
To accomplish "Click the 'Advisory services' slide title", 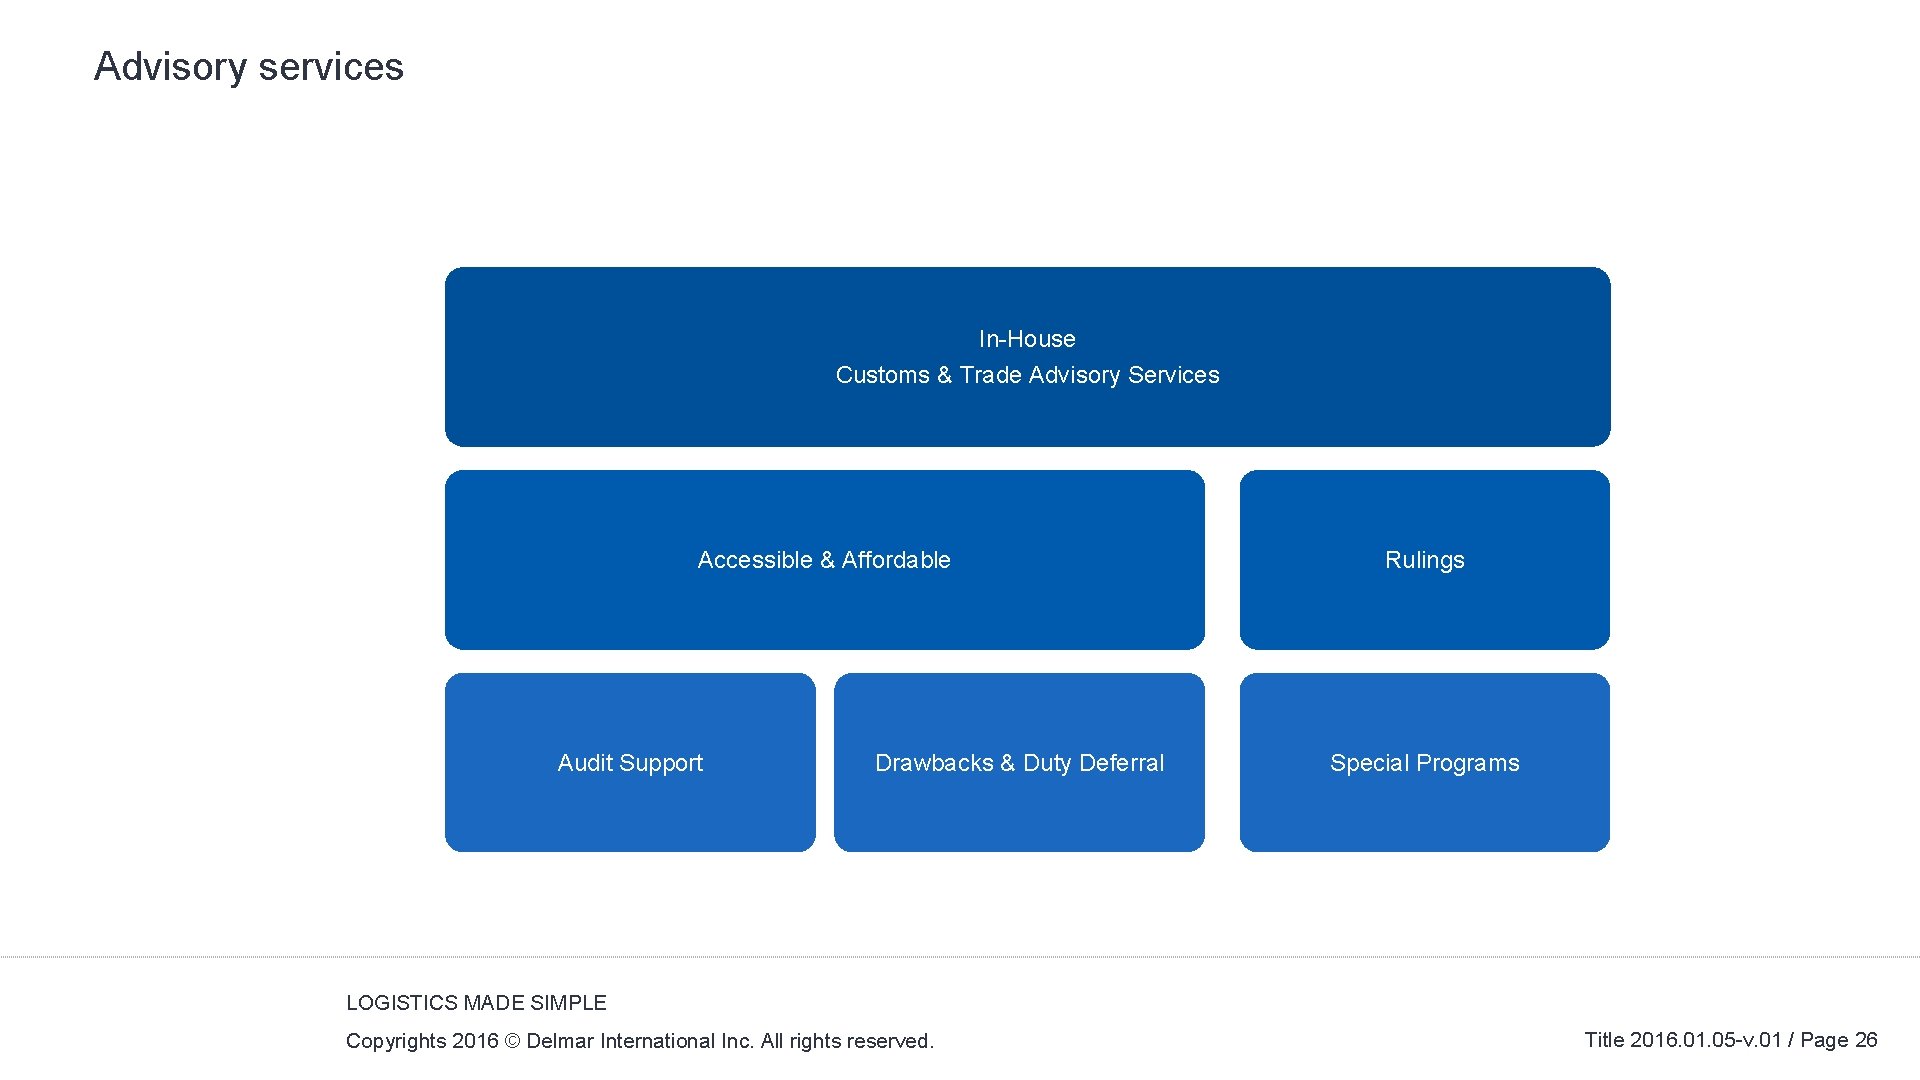I will 249,67.
